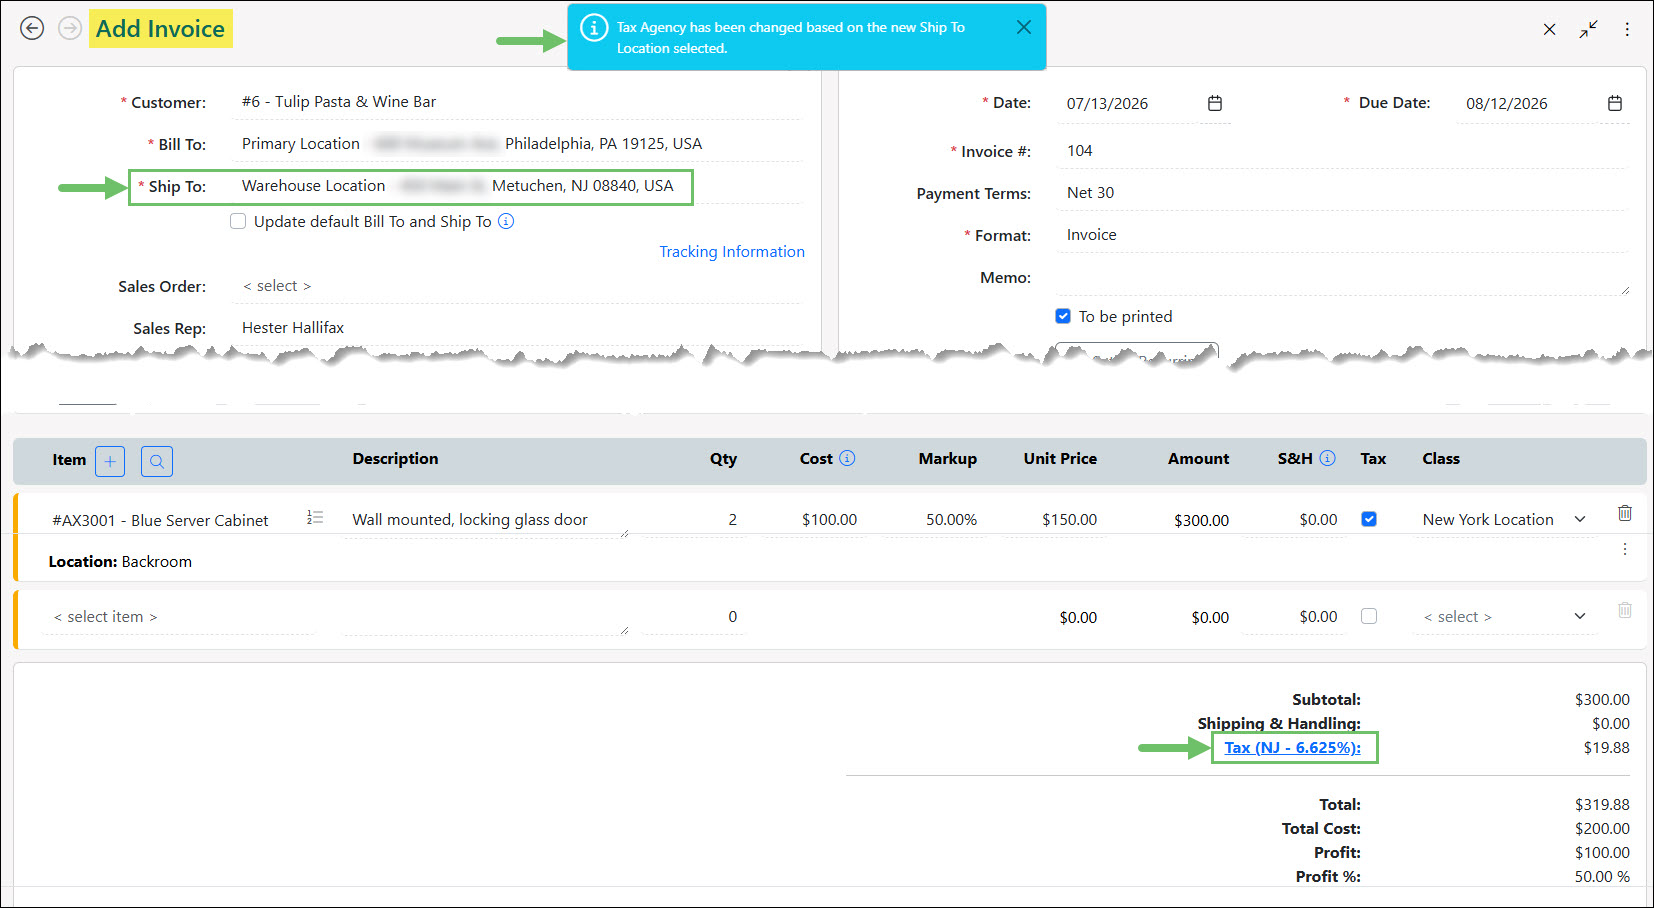This screenshot has width=1654, height=908.
Task: Uncheck the To be printed checkbox
Action: (1063, 316)
